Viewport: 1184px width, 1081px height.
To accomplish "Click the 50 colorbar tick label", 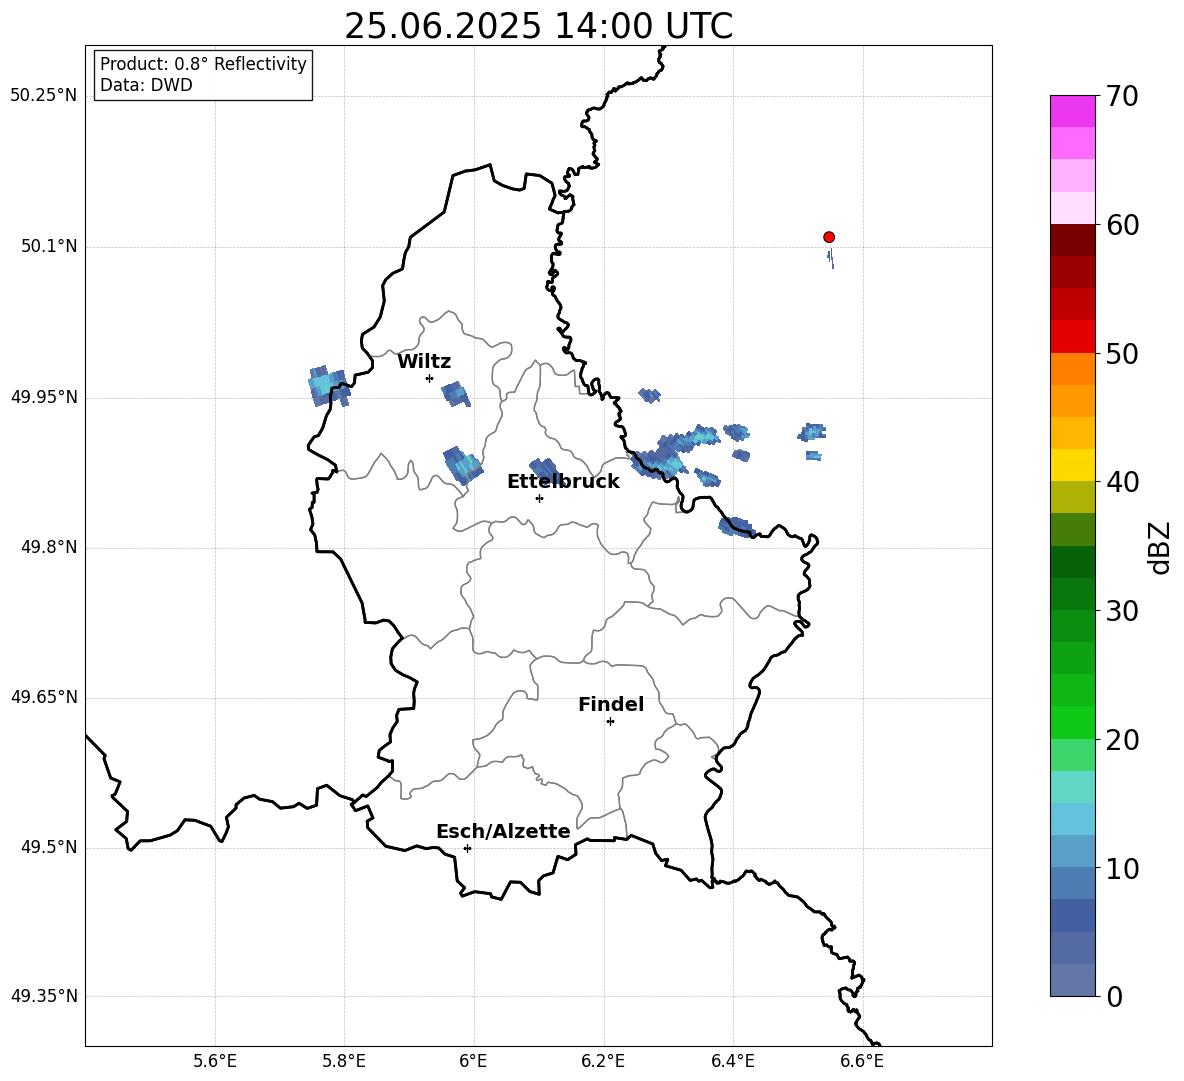I will point(1121,353).
